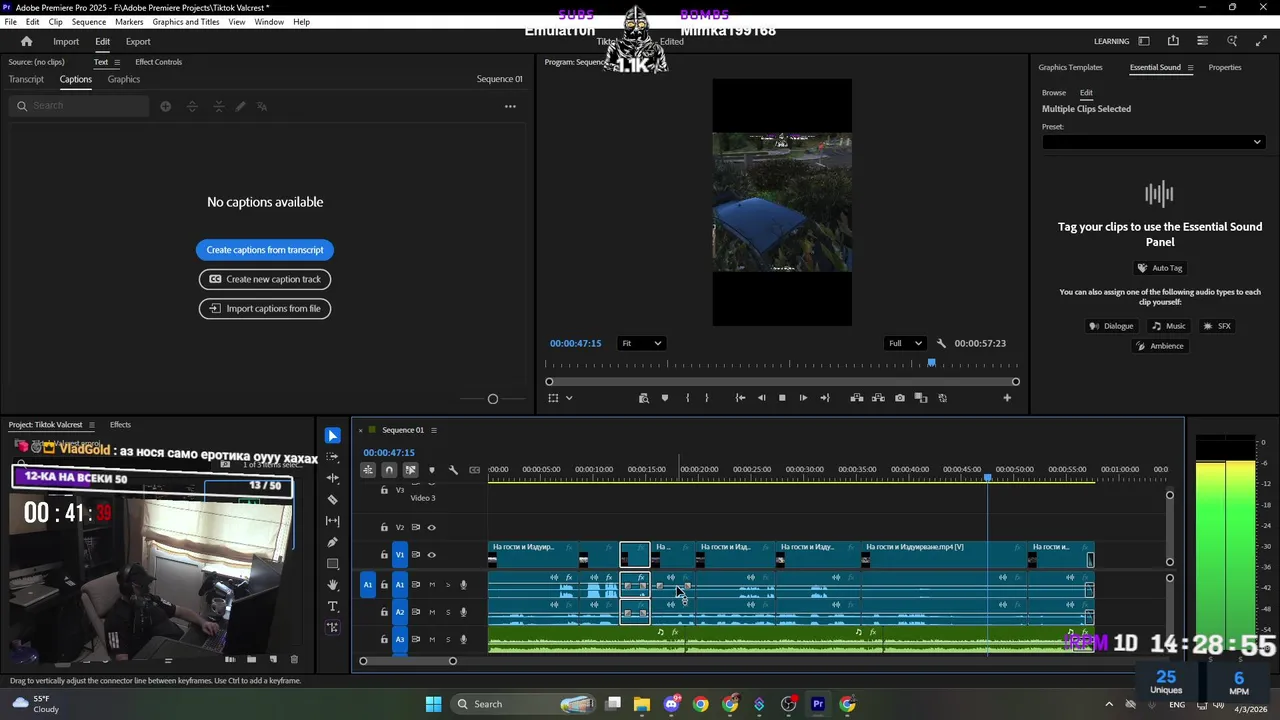Open the File menu
Image resolution: width=1280 pixels, height=720 pixels.
tap(11, 22)
